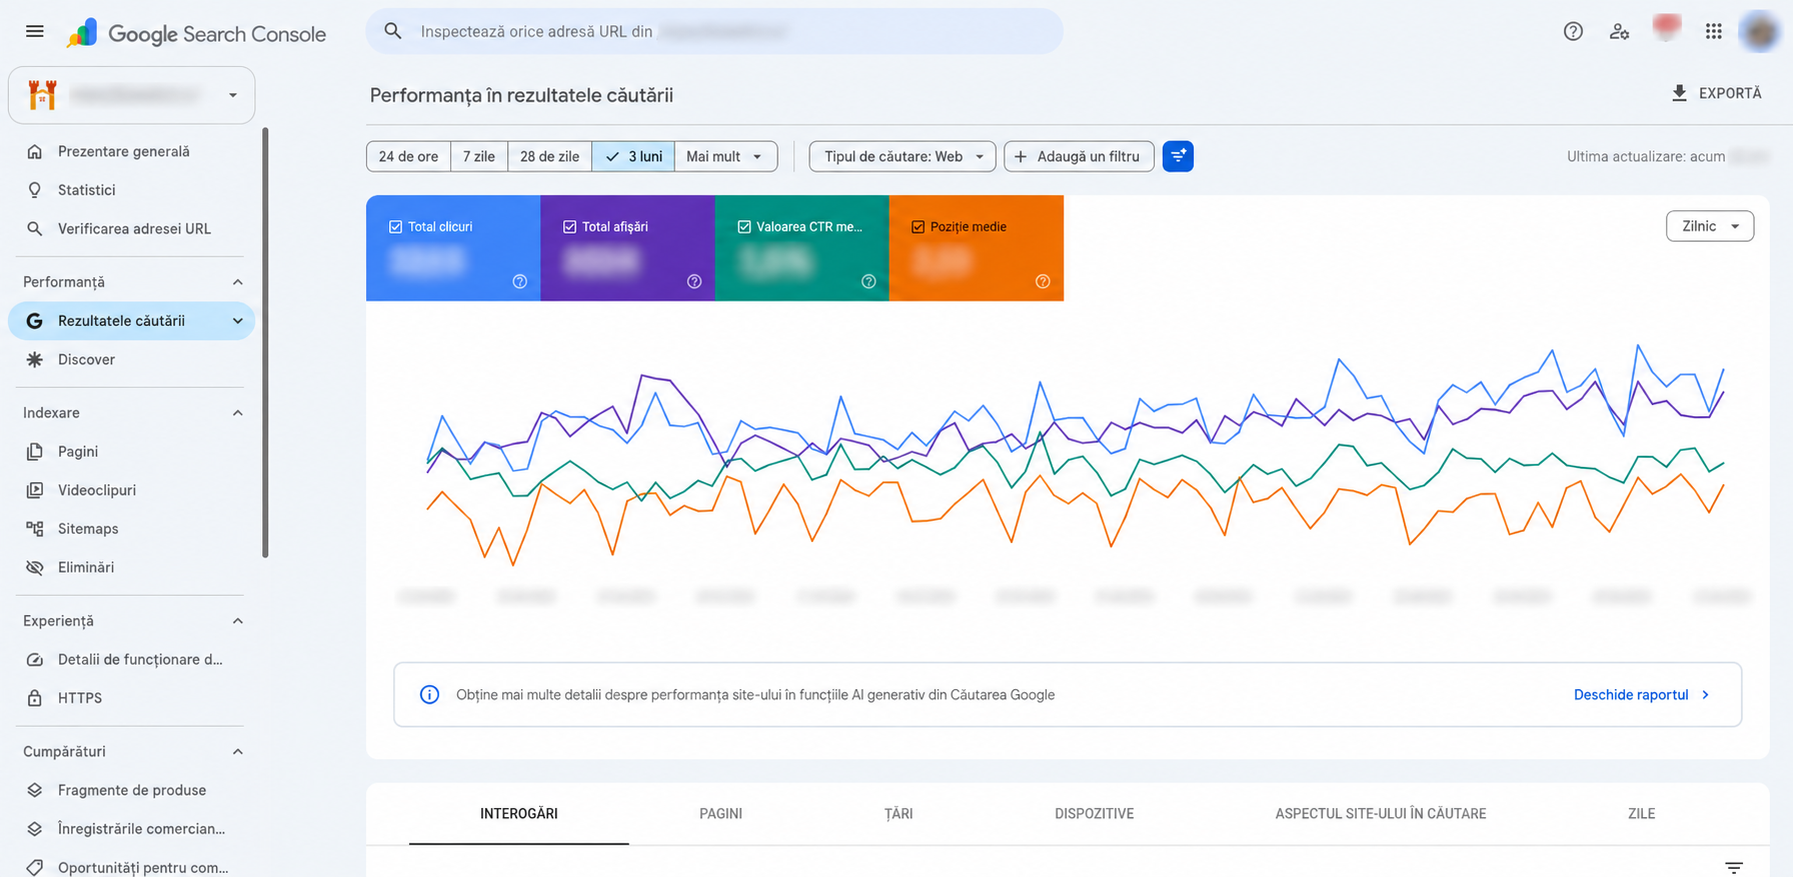Screen dimensions: 1793x877
Task: Open the Mai mult date dropdown
Action: pos(725,156)
